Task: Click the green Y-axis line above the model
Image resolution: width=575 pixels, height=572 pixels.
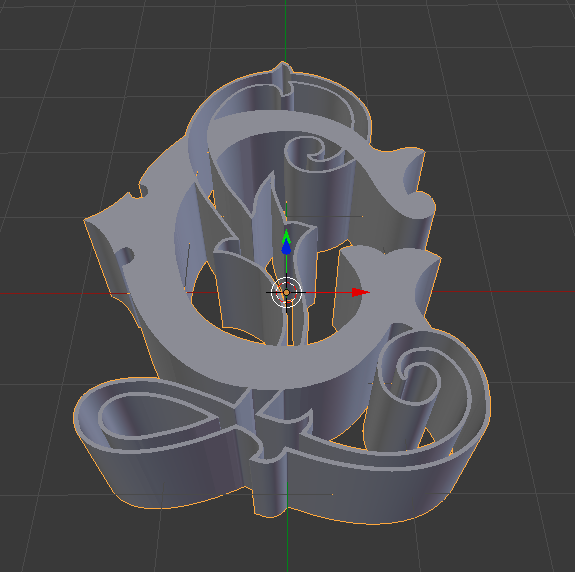Action: pos(285,30)
